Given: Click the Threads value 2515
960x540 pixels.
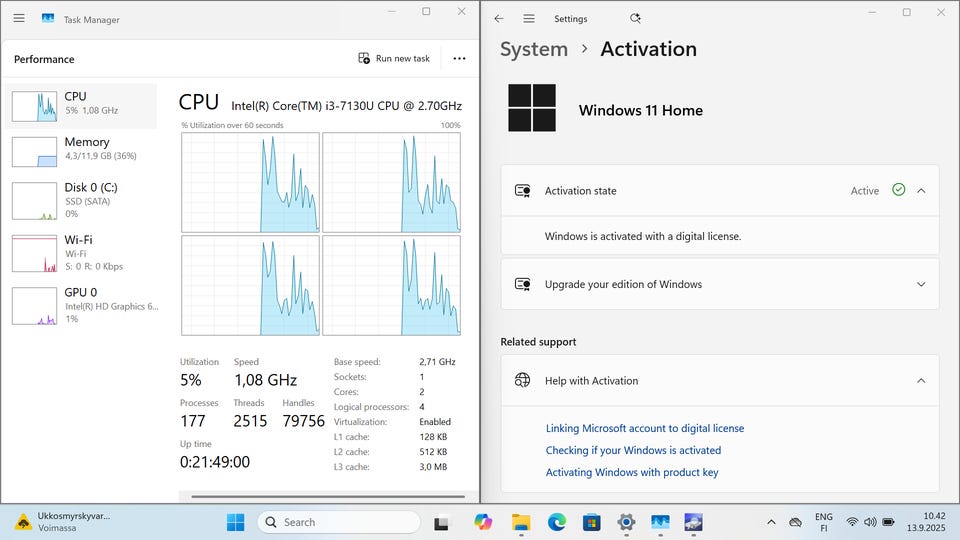Looking at the screenshot, I should [x=250, y=421].
